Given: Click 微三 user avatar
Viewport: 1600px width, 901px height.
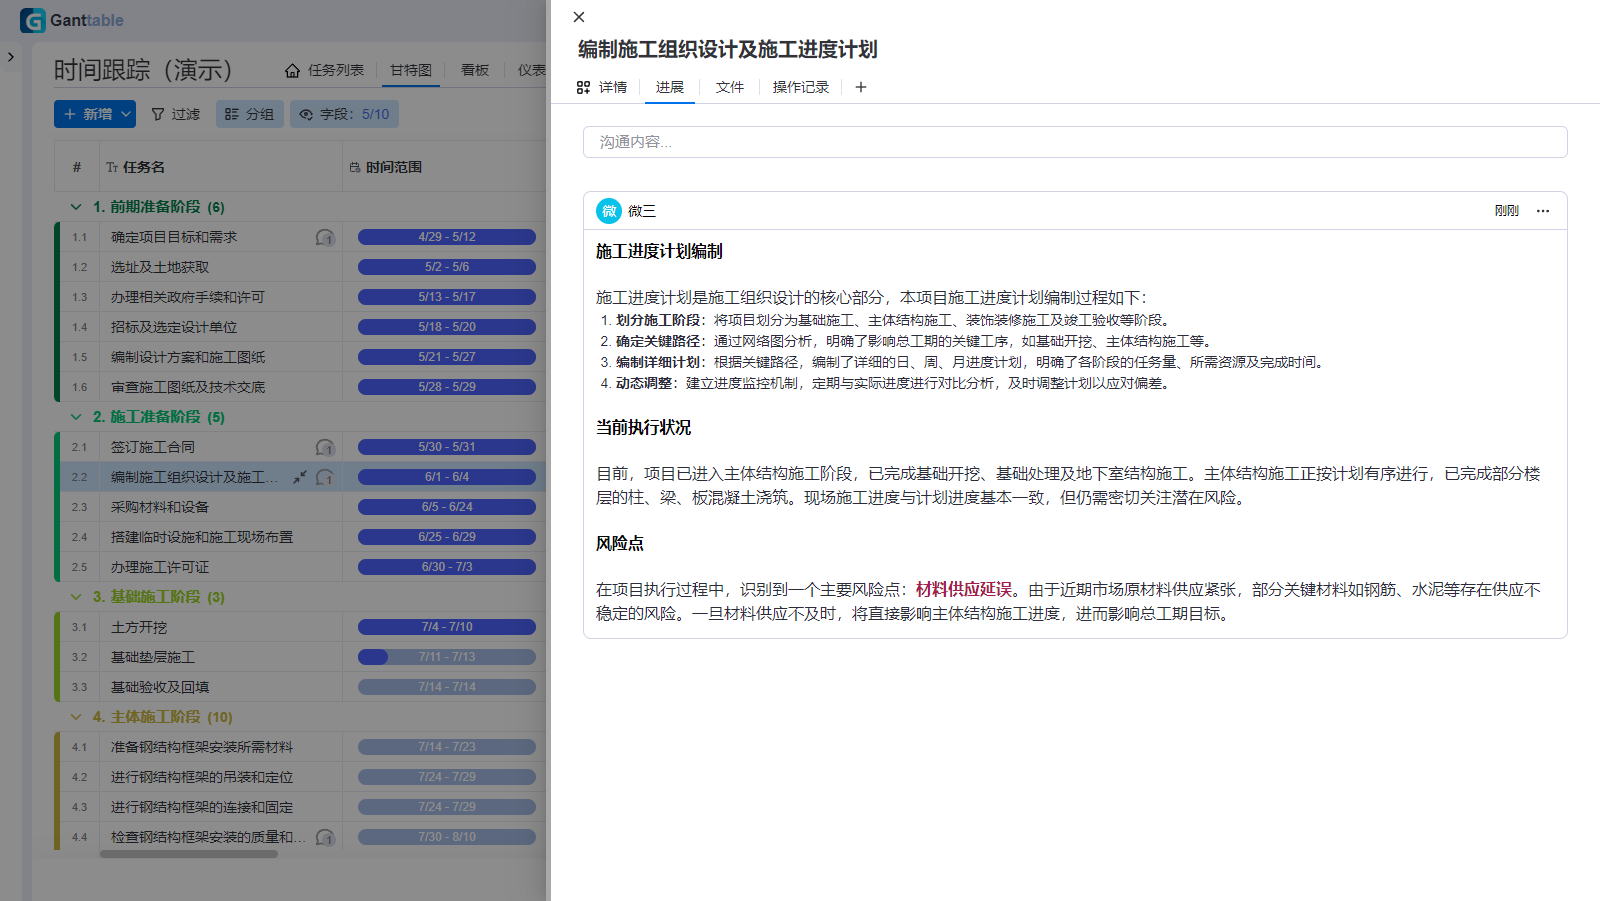Looking at the screenshot, I should click(x=609, y=211).
